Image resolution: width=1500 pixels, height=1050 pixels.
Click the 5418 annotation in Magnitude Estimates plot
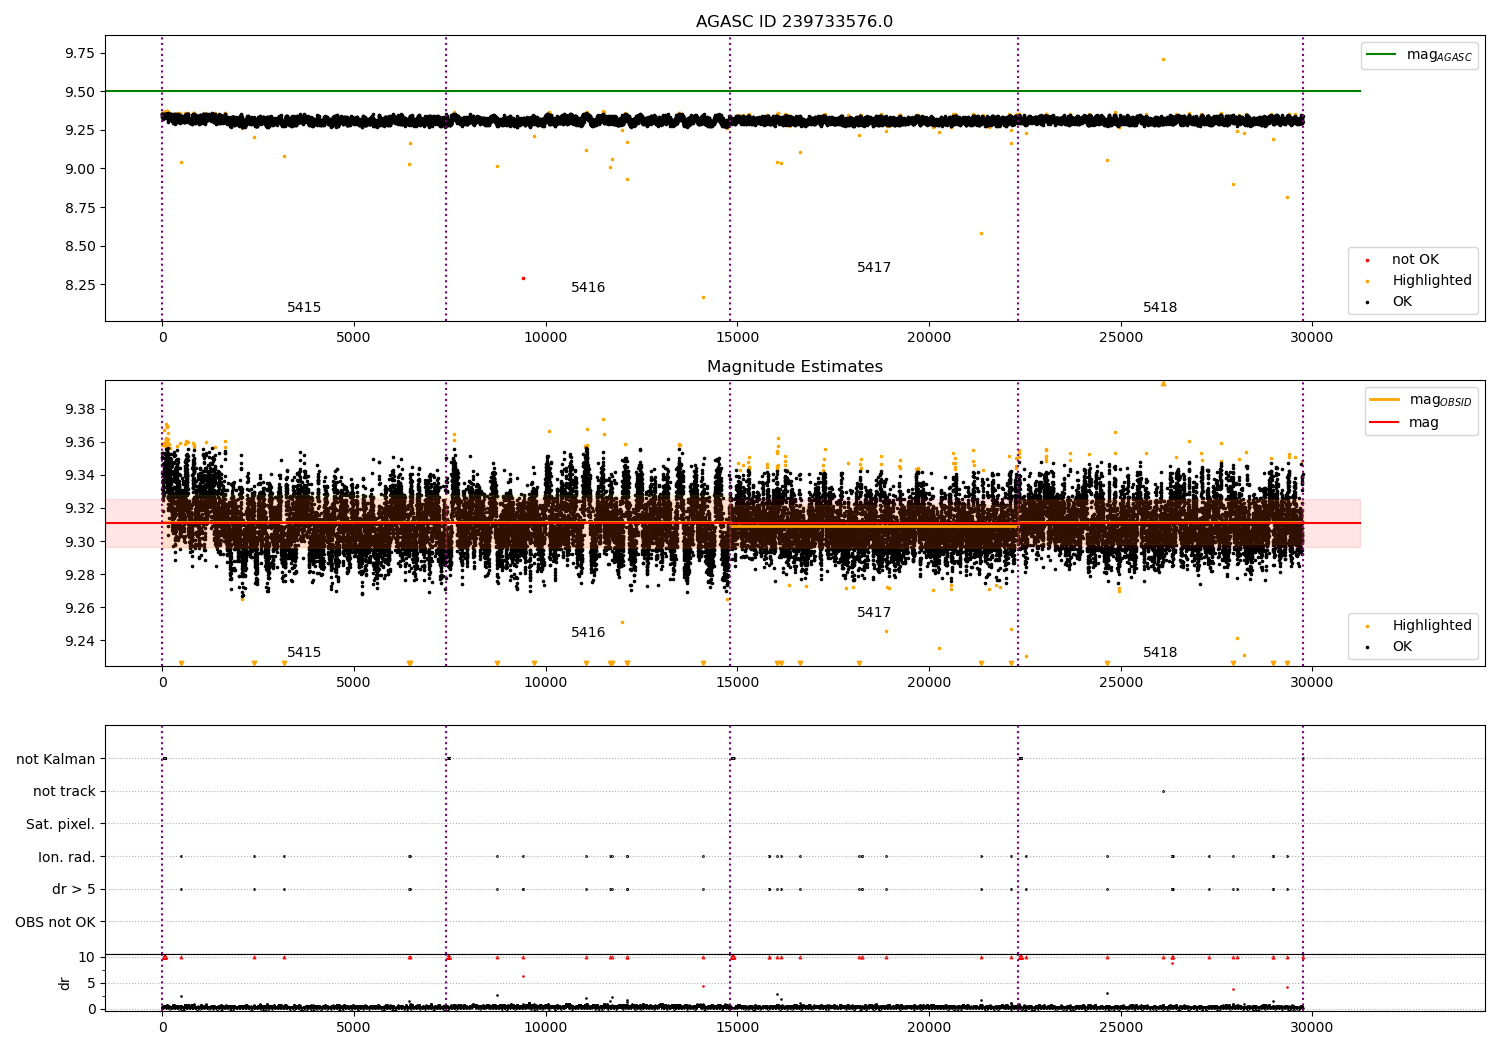(x=1160, y=653)
